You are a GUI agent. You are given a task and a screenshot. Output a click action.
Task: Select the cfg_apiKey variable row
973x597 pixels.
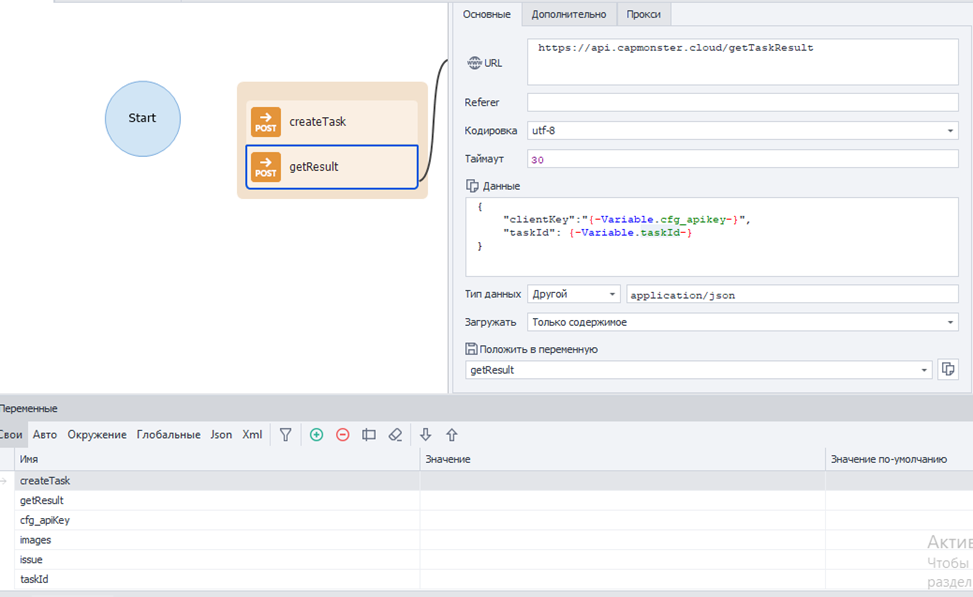(45, 520)
